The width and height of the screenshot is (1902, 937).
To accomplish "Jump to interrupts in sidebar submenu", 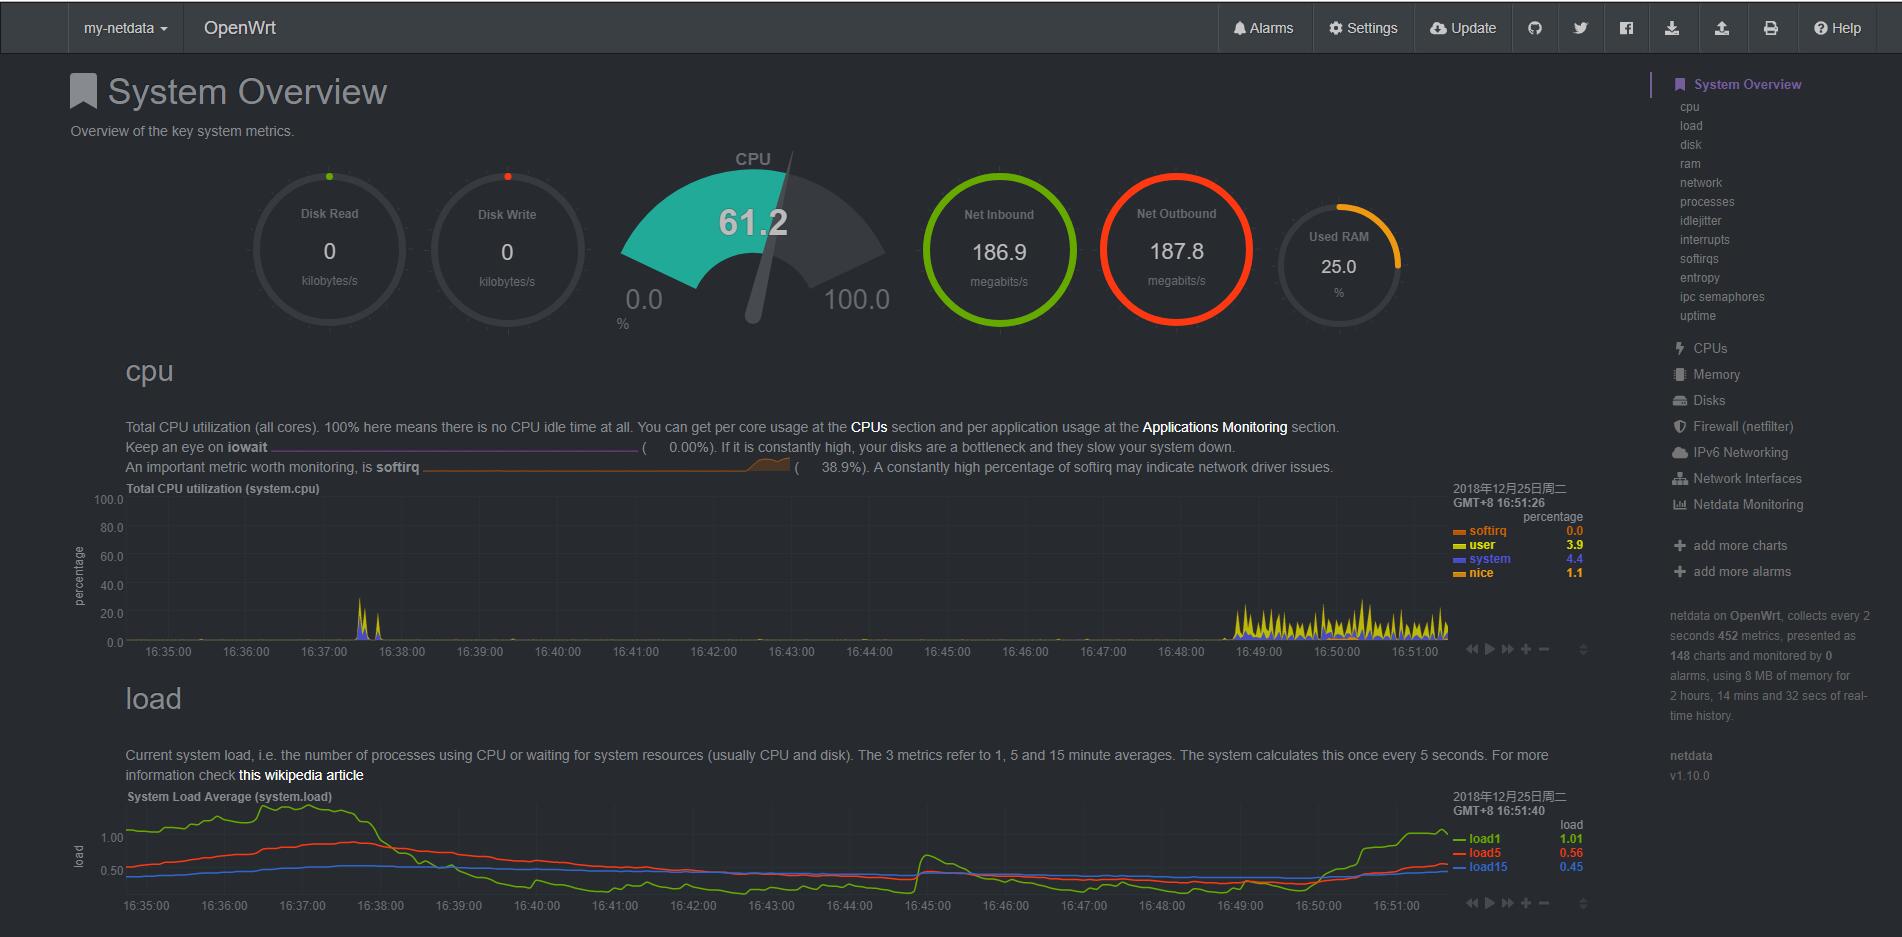I will click(1704, 240).
